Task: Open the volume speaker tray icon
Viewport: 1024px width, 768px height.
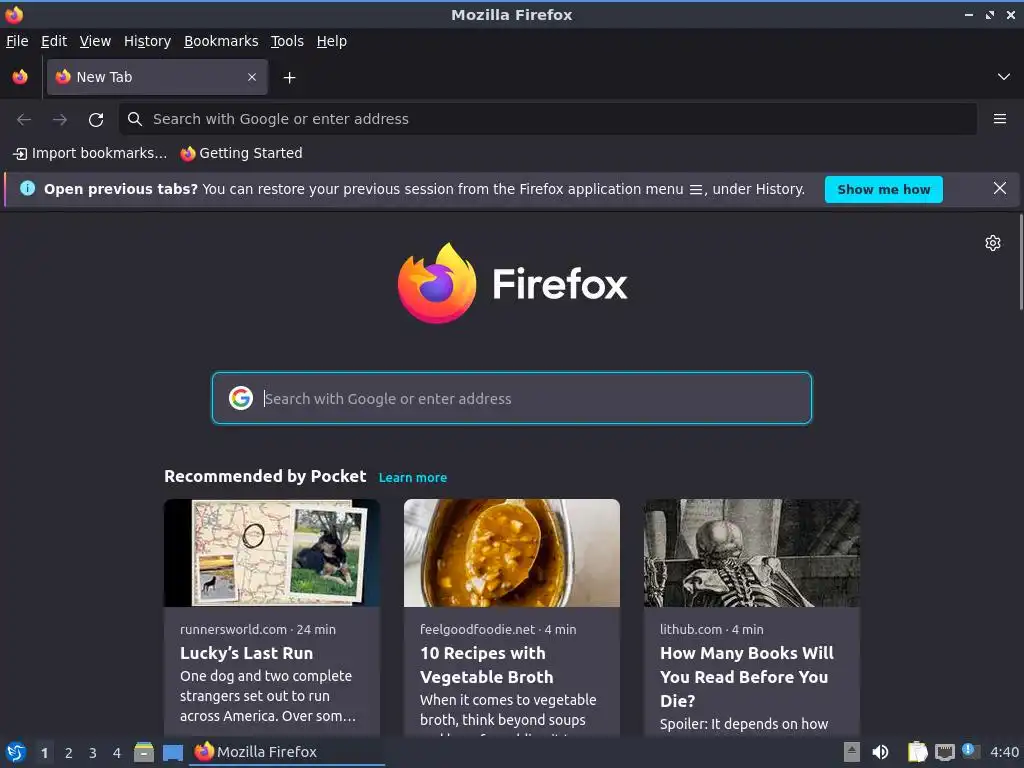Action: pyautogui.click(x=880, y=752)
